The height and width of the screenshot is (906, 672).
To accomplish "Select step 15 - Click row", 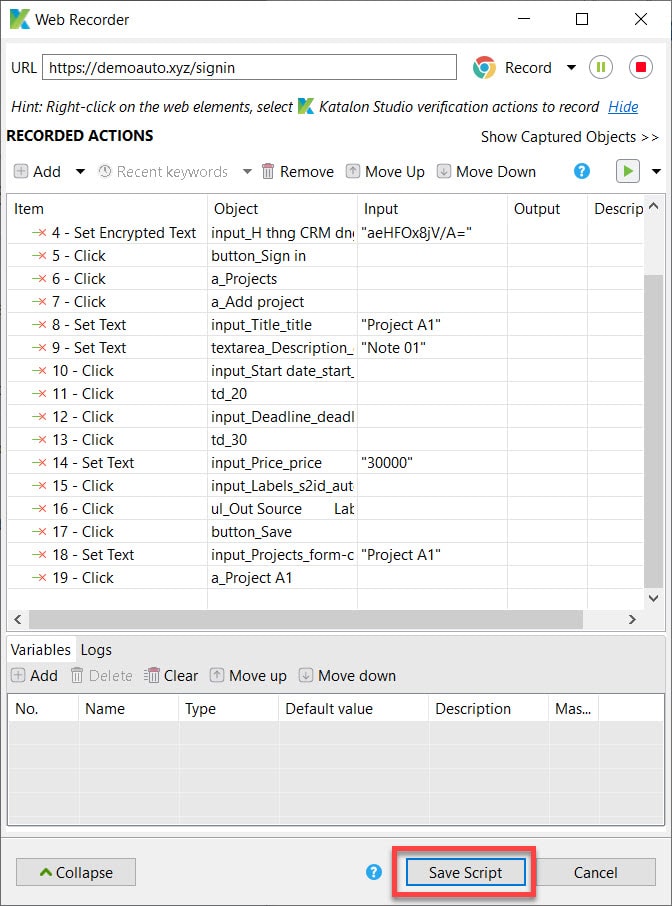I will pos(325,486).
